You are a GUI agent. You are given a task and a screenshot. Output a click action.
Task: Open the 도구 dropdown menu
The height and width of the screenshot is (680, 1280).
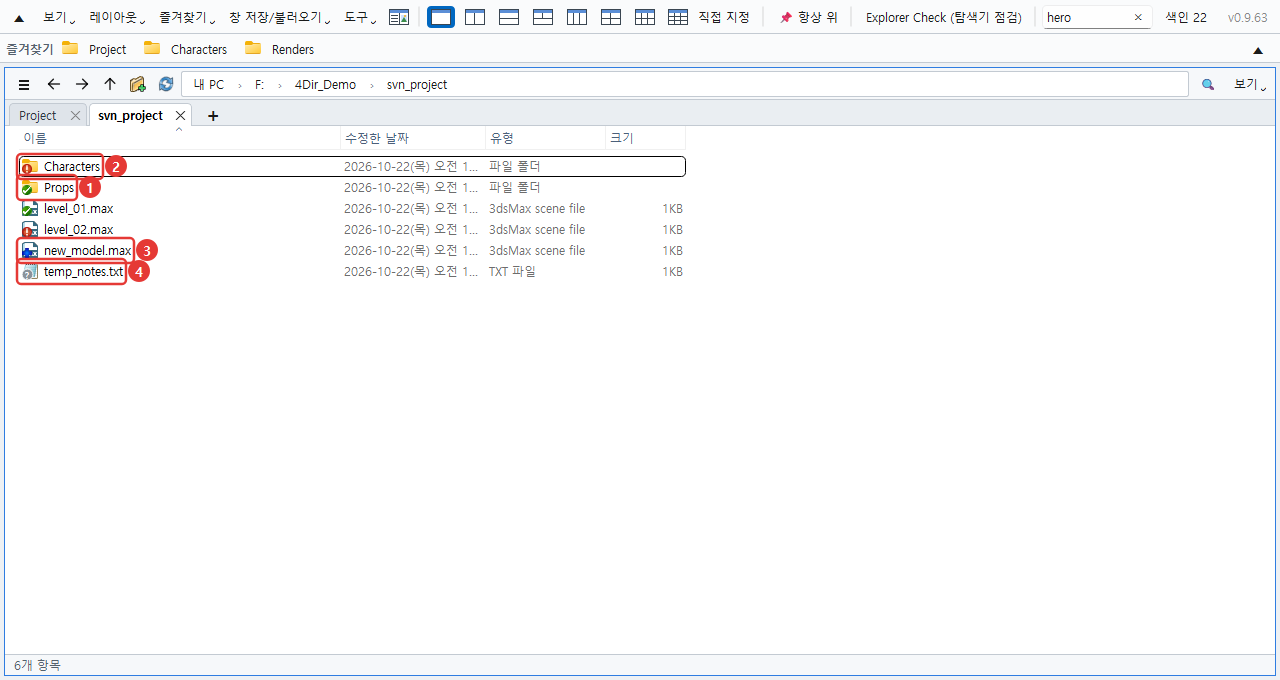click(361, 17)
